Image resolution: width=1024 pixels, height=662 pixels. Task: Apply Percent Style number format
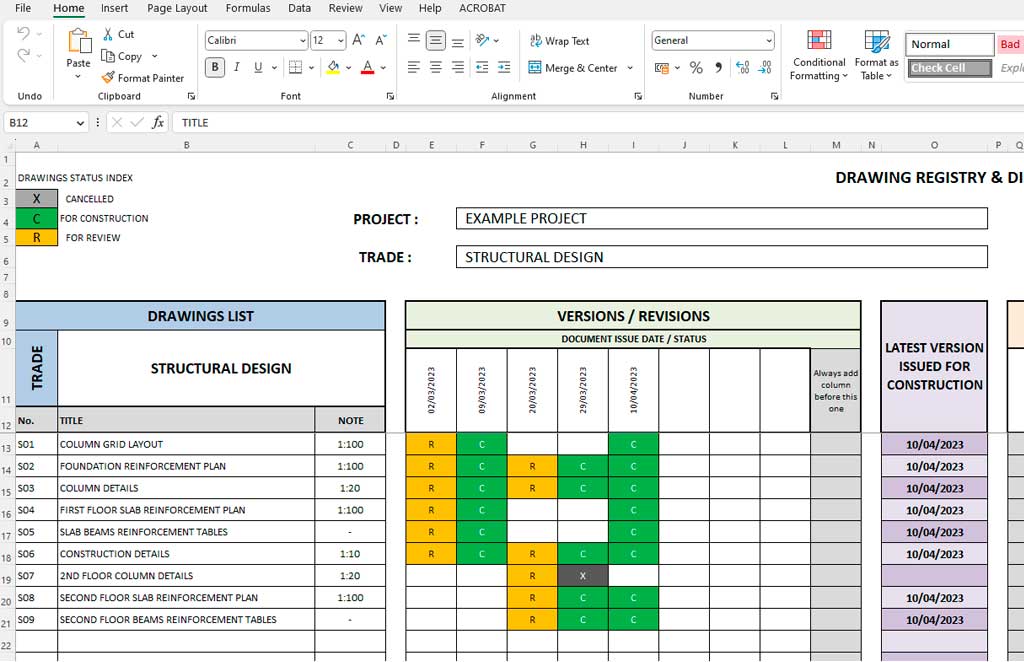coord(697,66)
